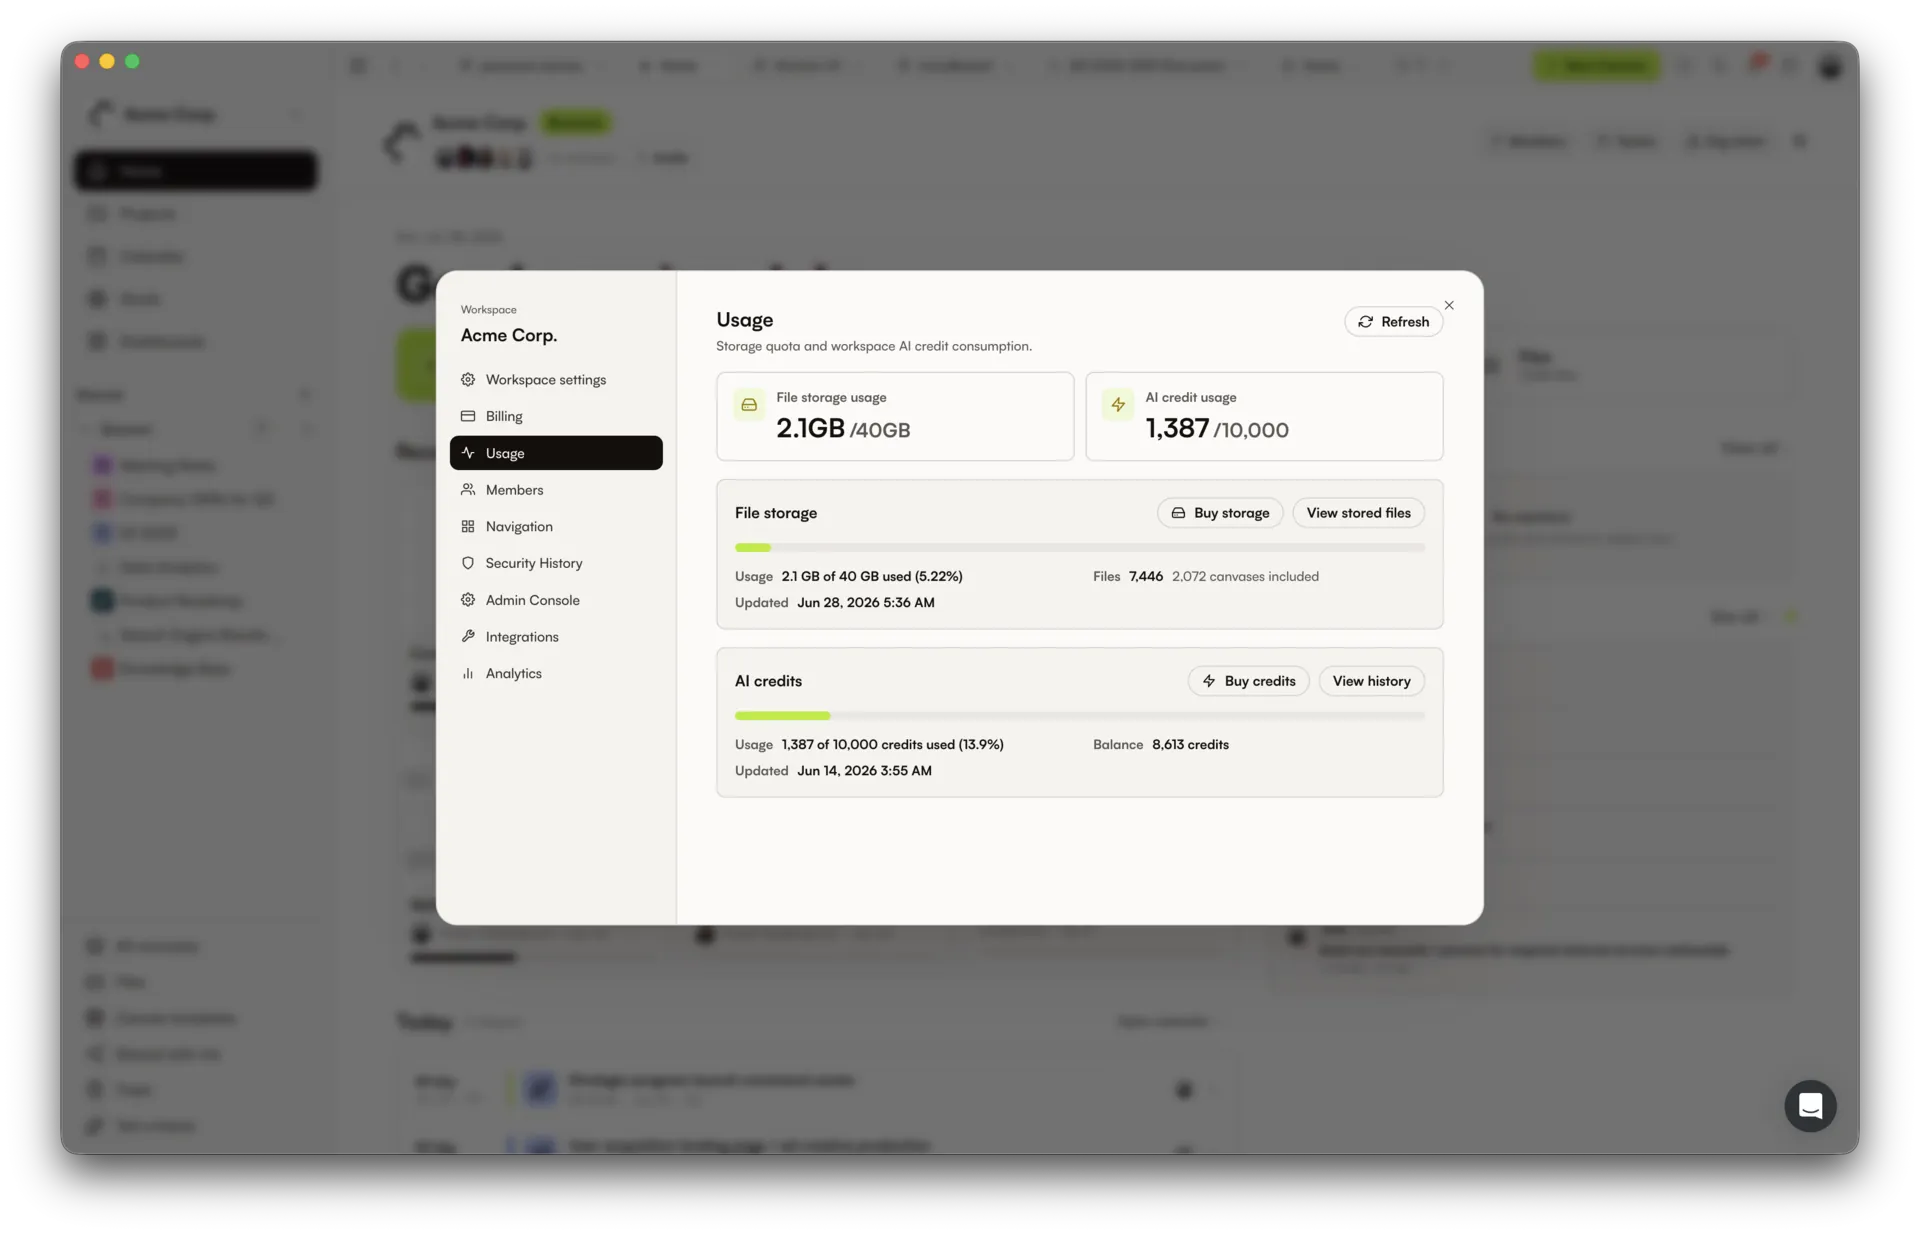Viewport: 1920px width, 1235px height.
Task: Click the Admin Console gear icon
Action: coord(468,600)
